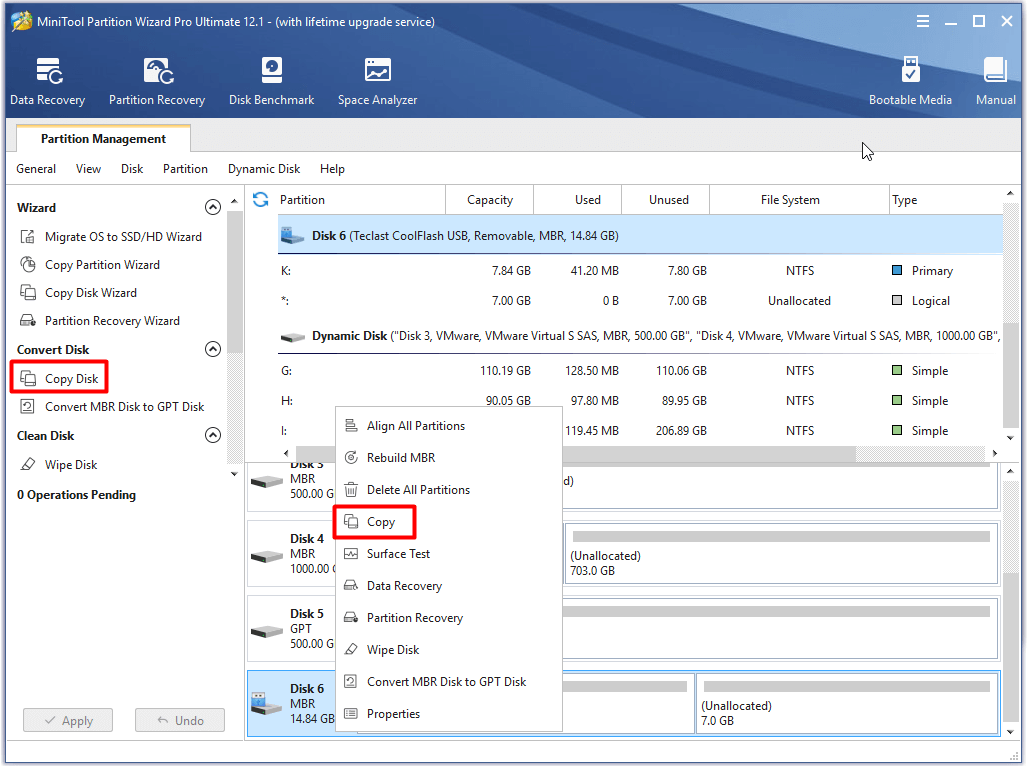Screen dimensions: 1027x766
Task: Select the Partition Management tab
Action: 103,139
